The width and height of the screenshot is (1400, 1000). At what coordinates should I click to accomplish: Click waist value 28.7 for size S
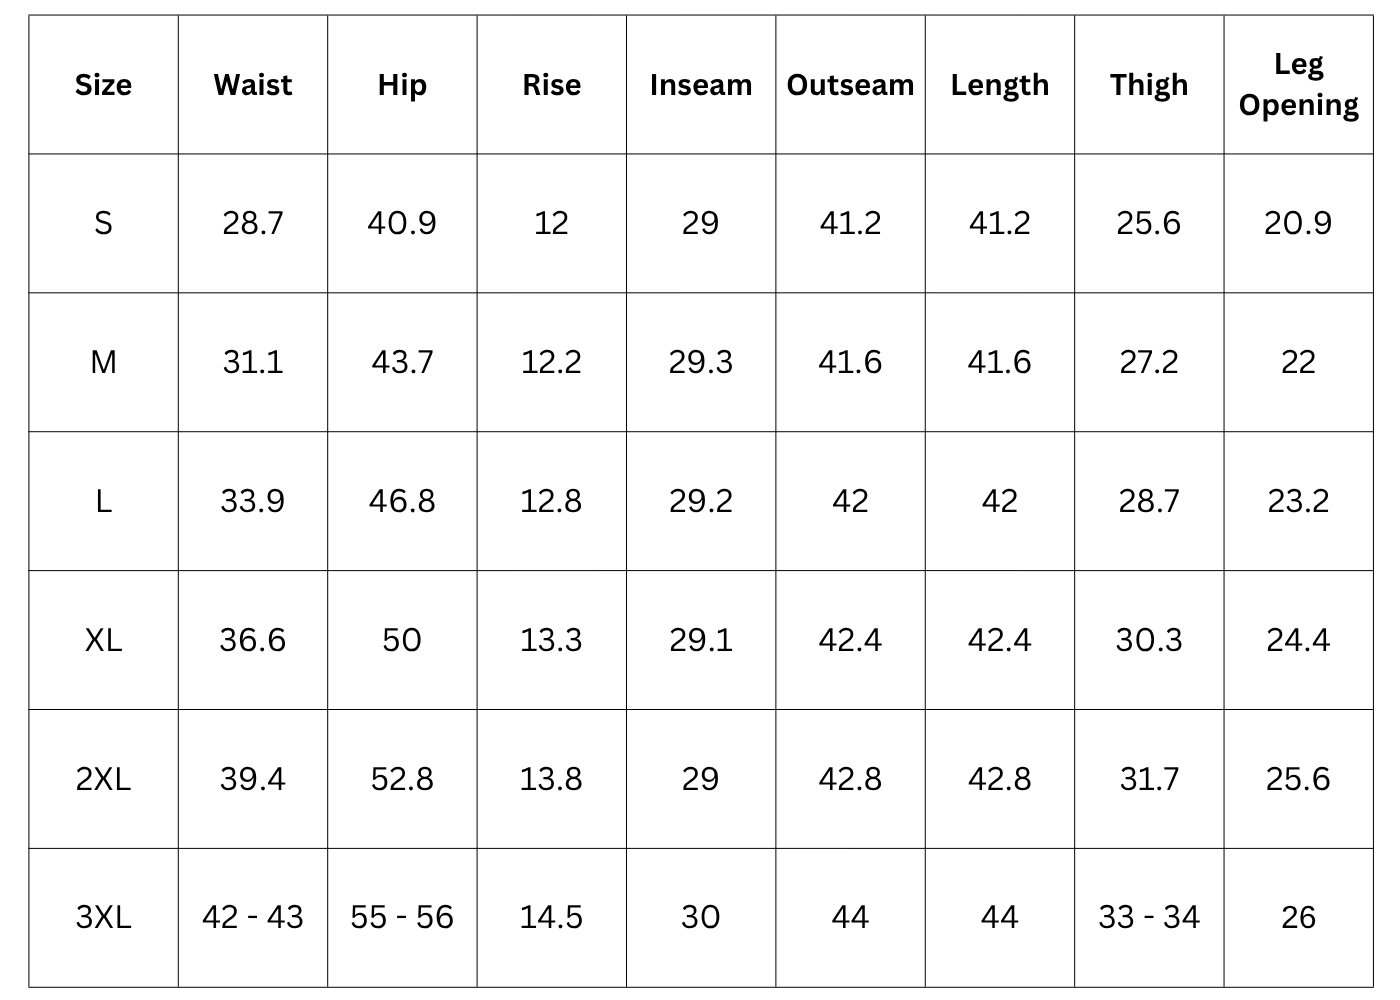coord(253,222)
